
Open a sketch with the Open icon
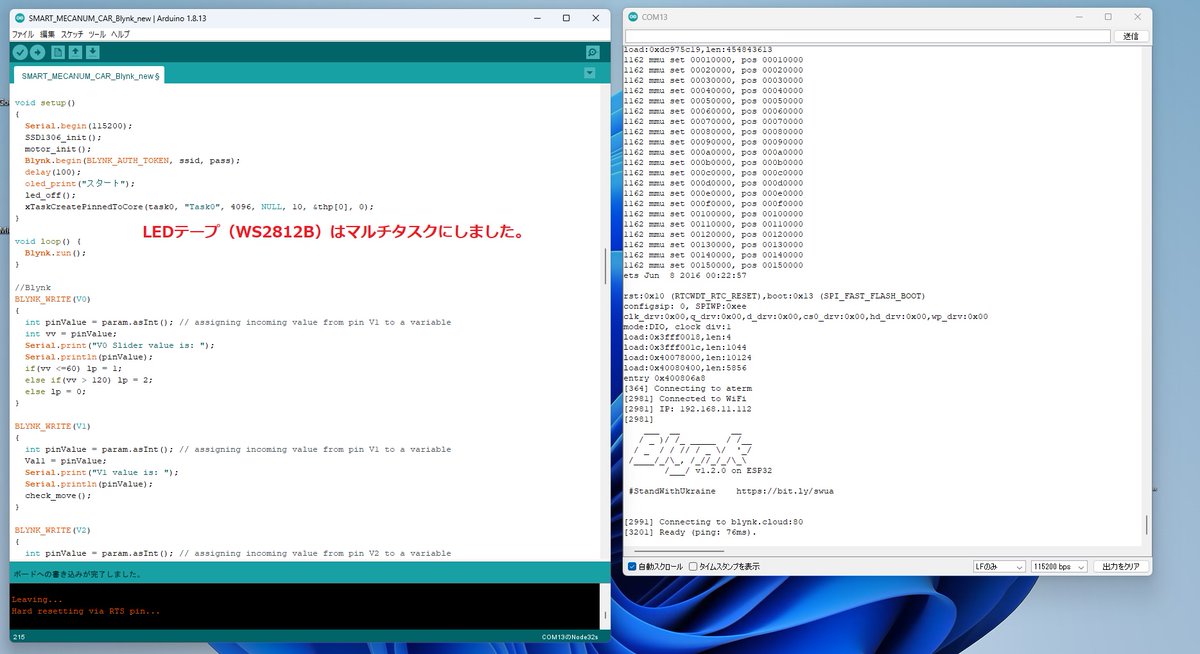click(x=75, y=52)
